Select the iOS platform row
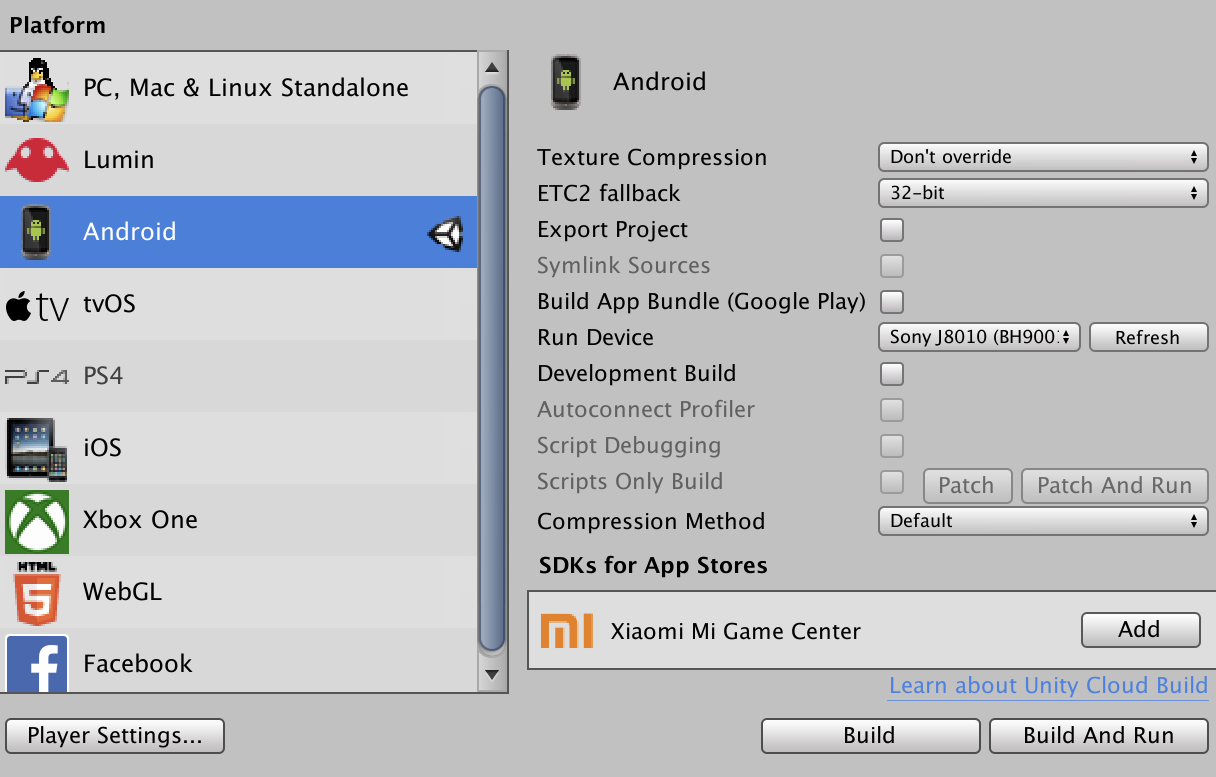 (239, 448)
